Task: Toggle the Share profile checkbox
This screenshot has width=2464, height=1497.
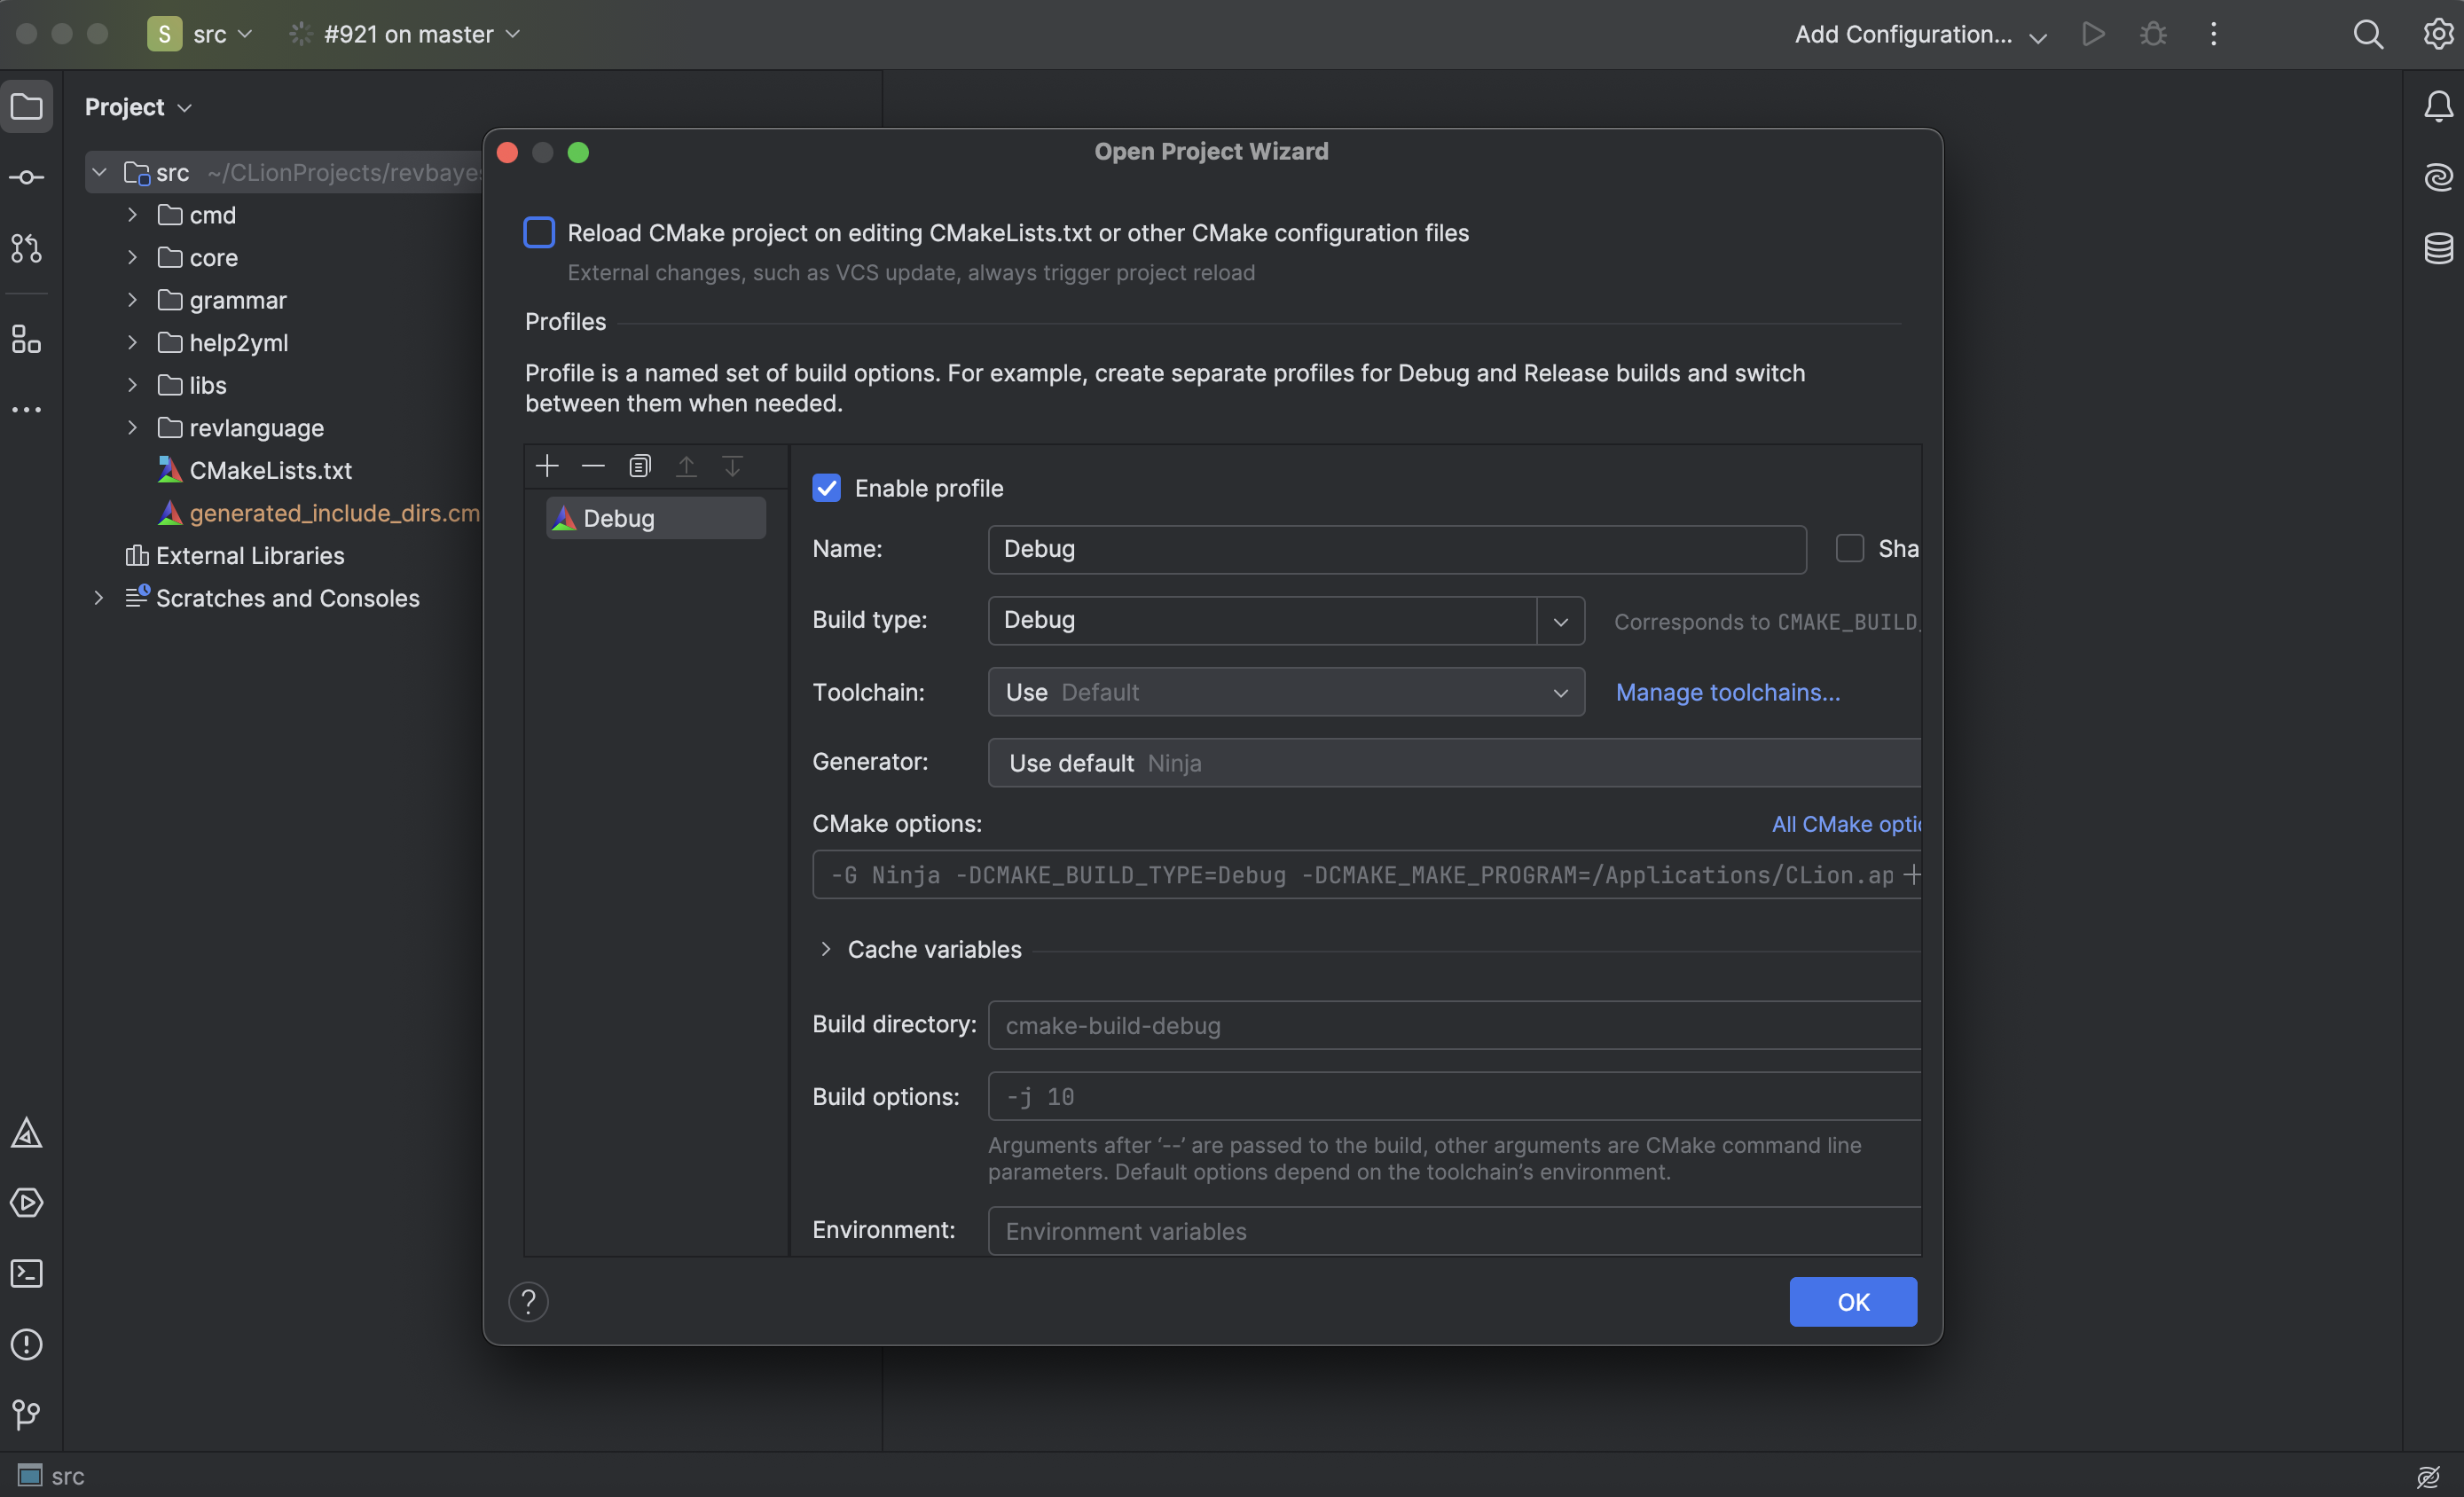Action: (x=1849, y=548)
